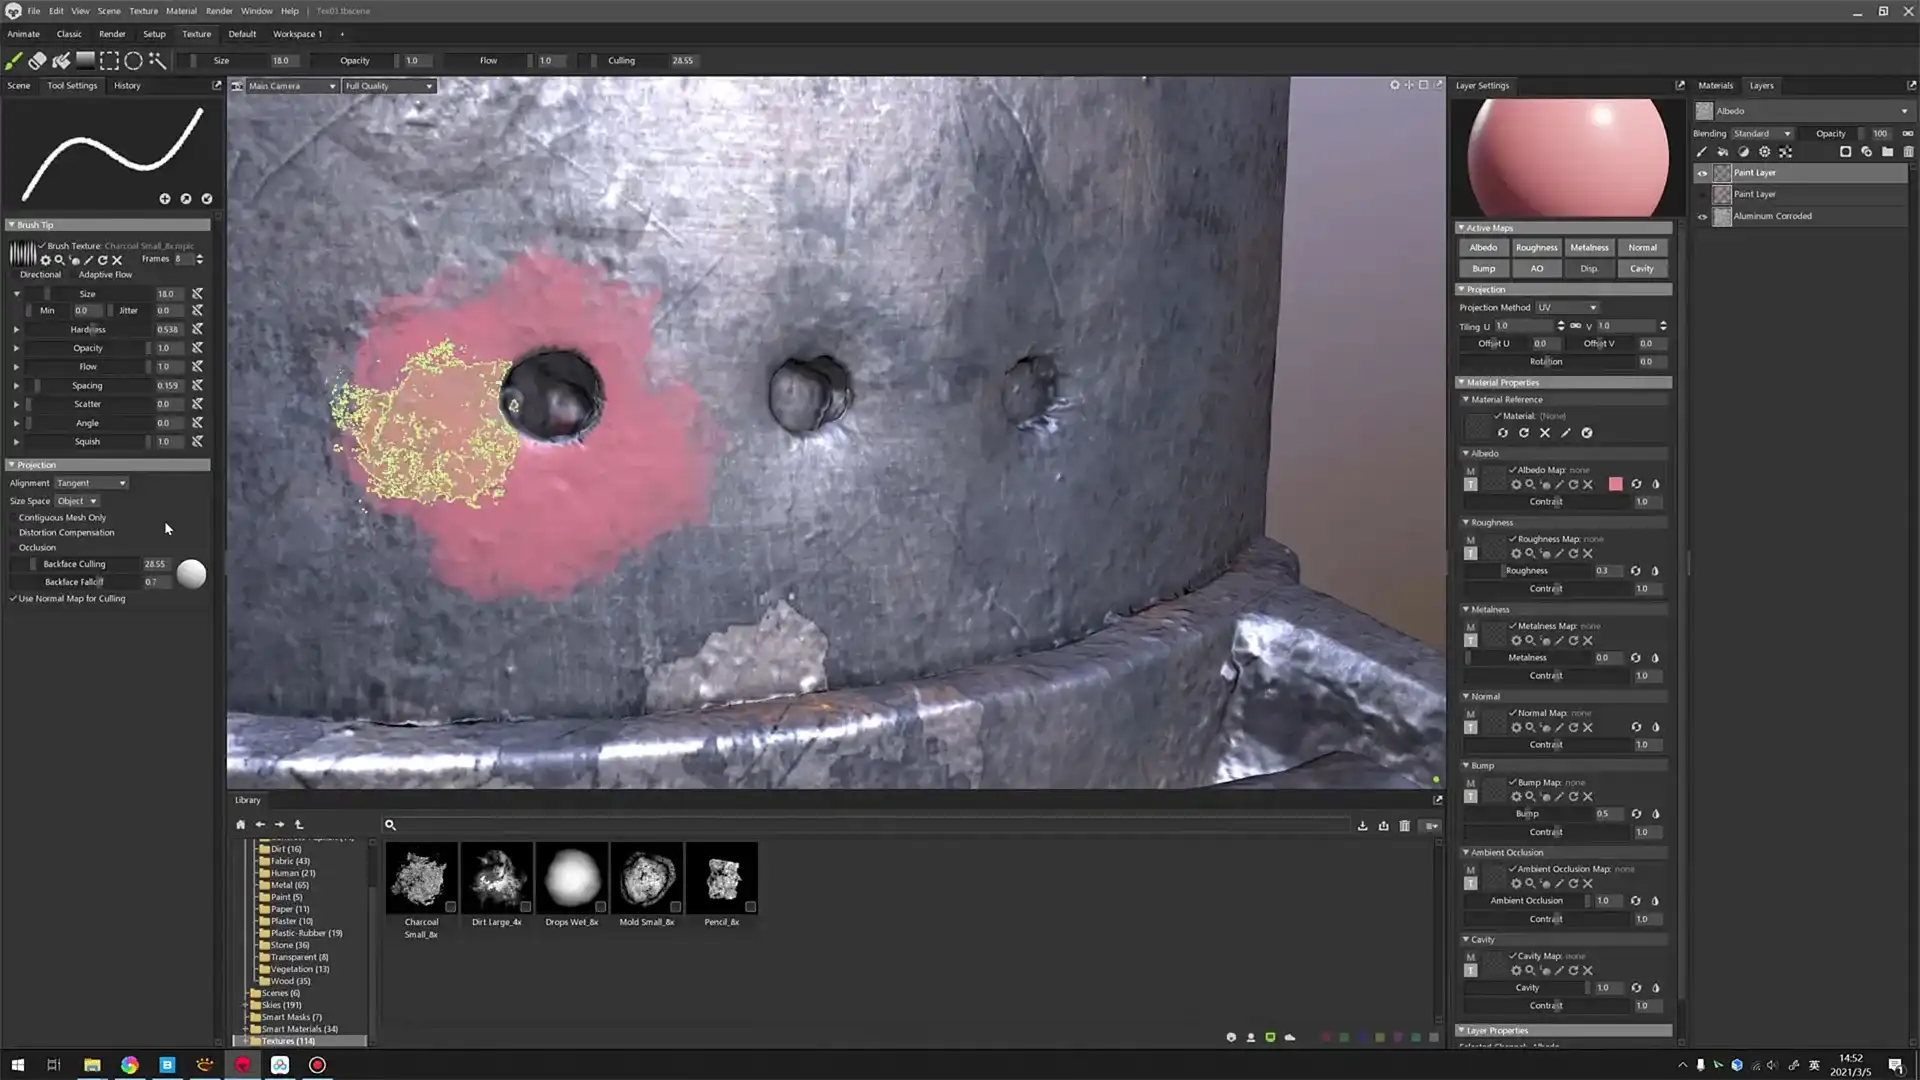Image resolution: width=1920 pixels, height=1080 pixels.
Task: Open the Texture menu in the menu bar
Action: [143, 11]
